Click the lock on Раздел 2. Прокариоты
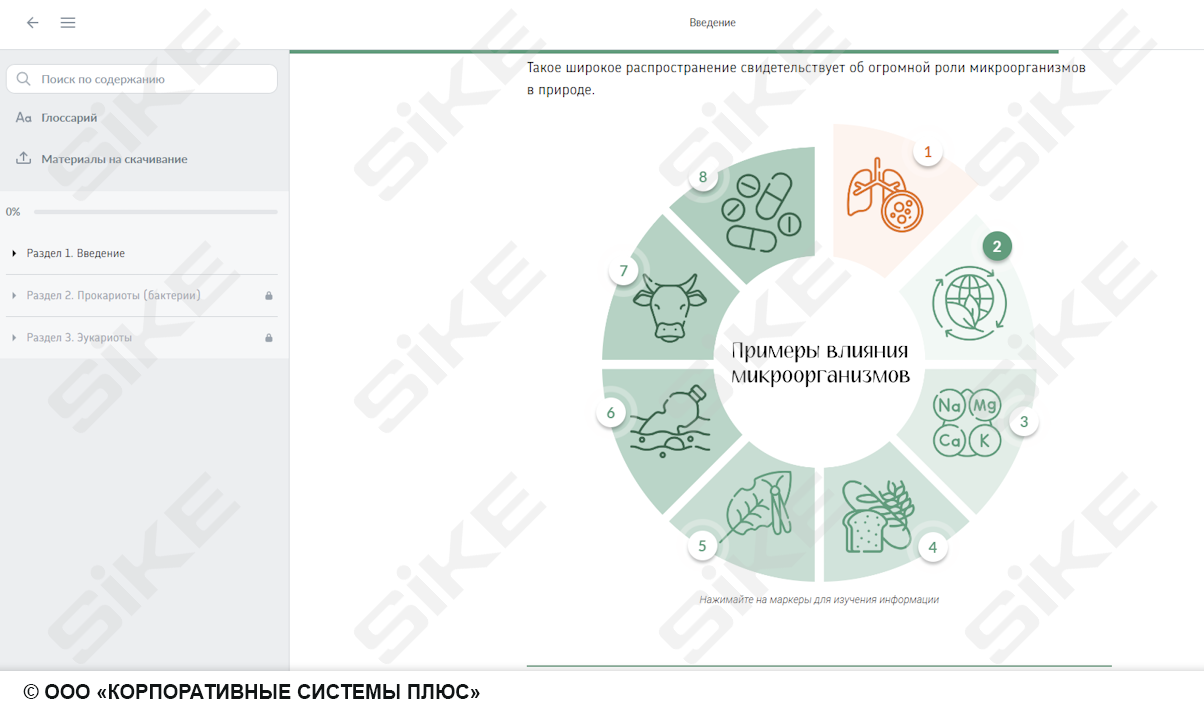 point(268,295)
